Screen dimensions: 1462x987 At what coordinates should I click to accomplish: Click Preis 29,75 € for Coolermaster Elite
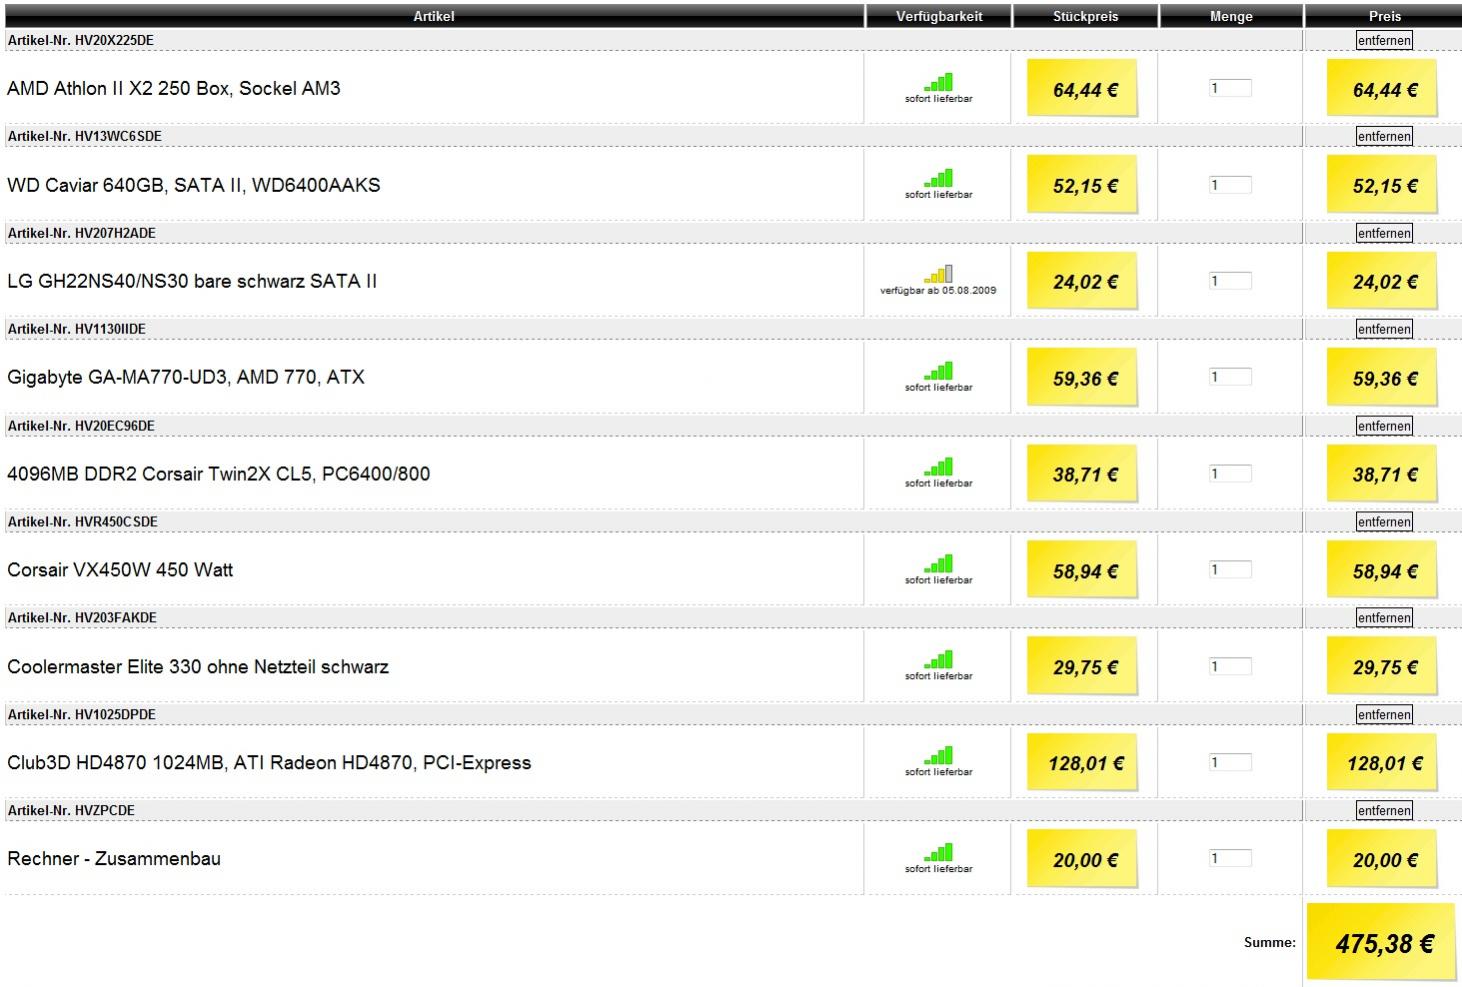point(1383,667)
